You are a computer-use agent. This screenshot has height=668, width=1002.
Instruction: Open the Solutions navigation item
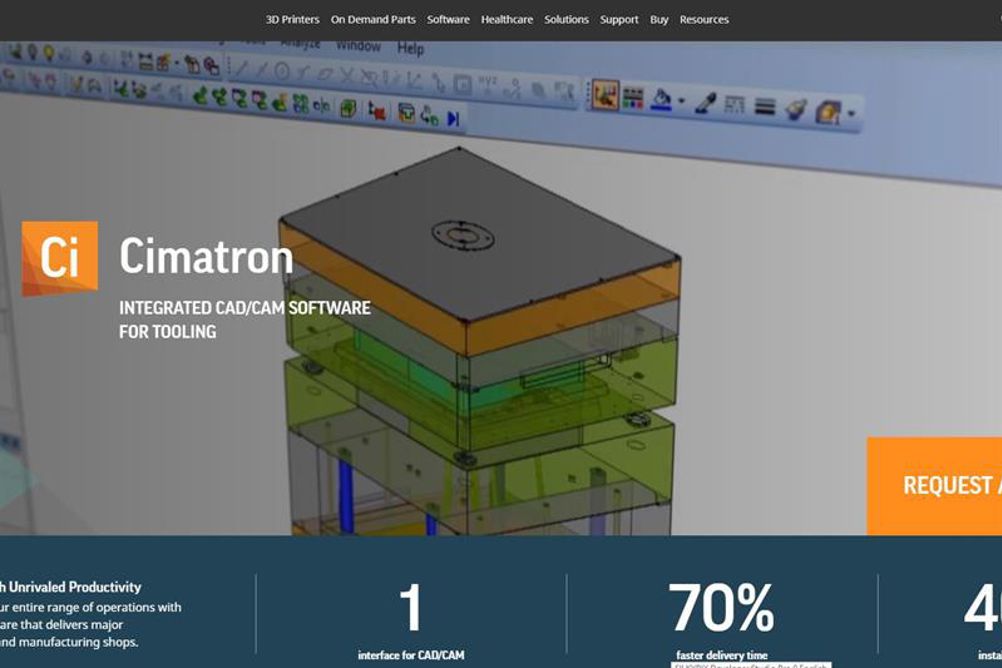(566, 20)
